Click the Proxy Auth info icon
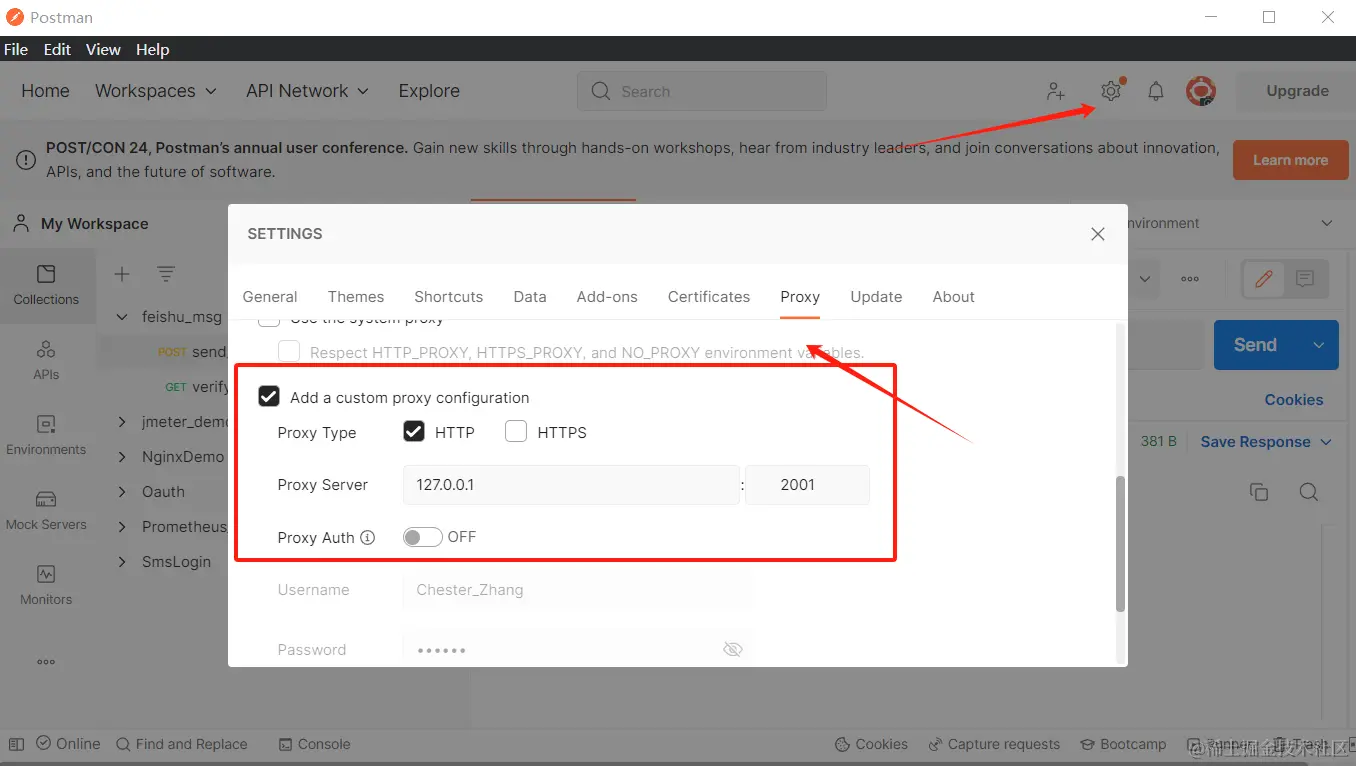The image size is (1356, 766). click(368, 537)
